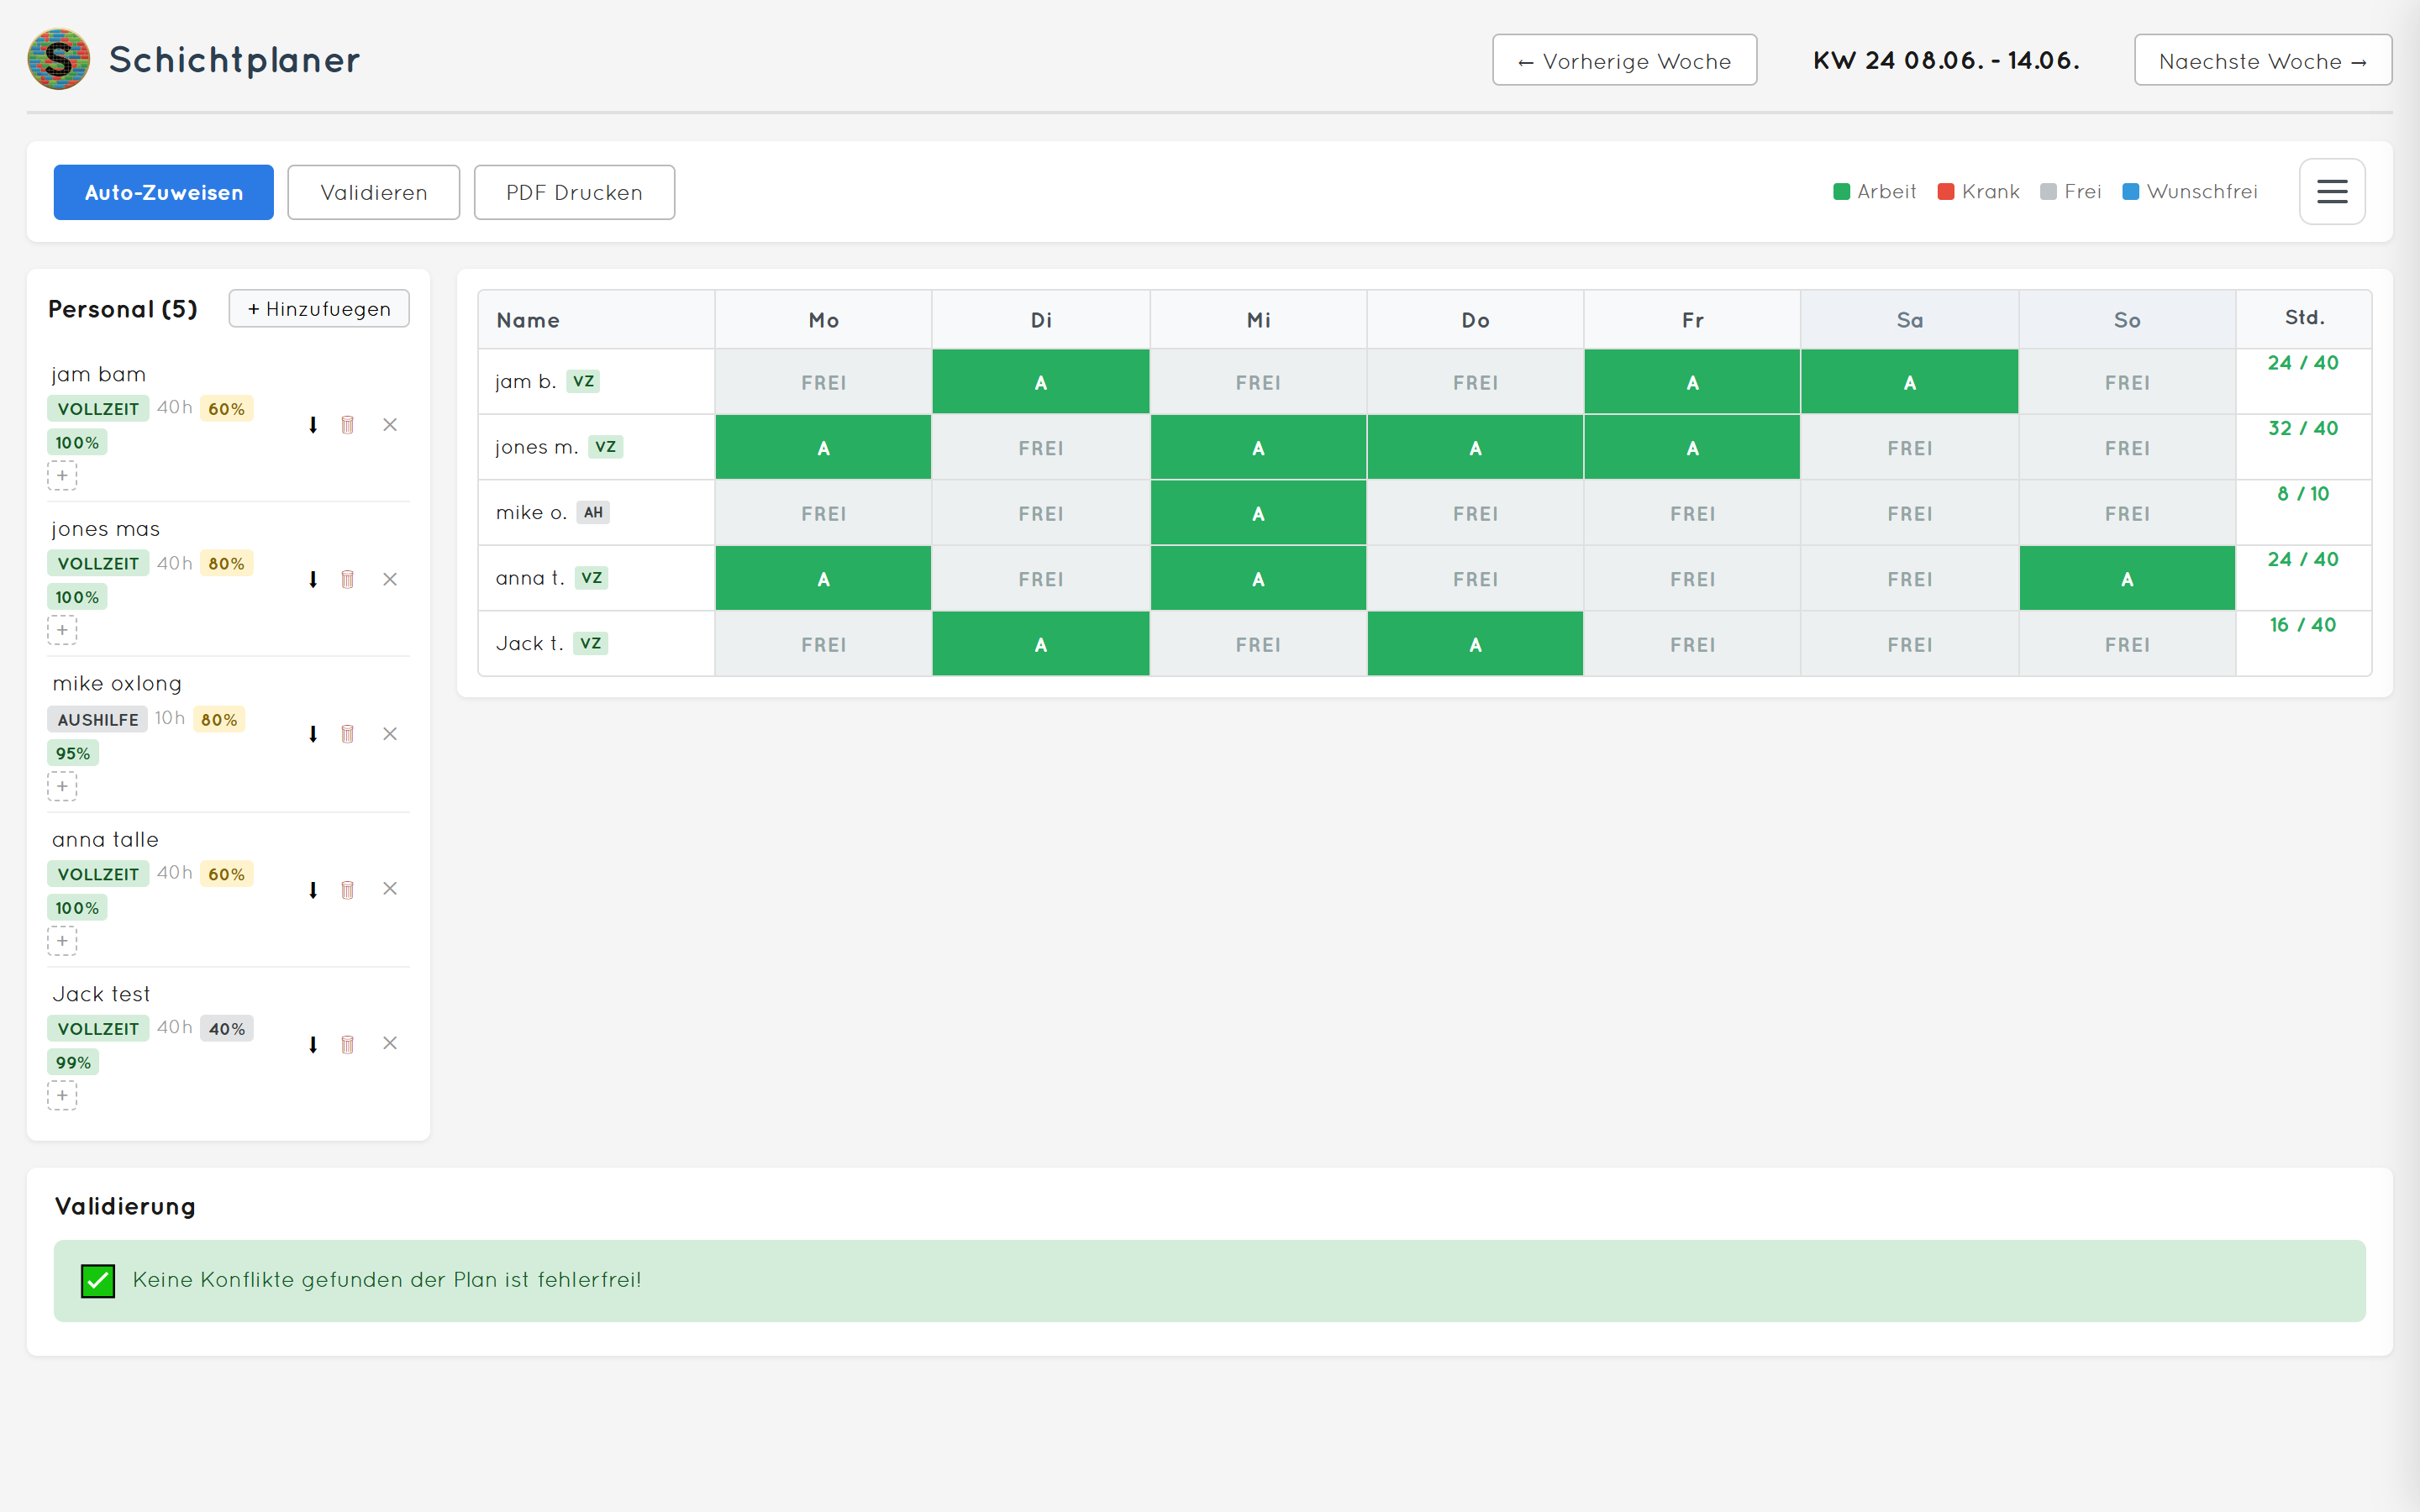2420x1512 pixels.
Task: Remove mike oxlong with X icon
Action: tap(390, 734)
